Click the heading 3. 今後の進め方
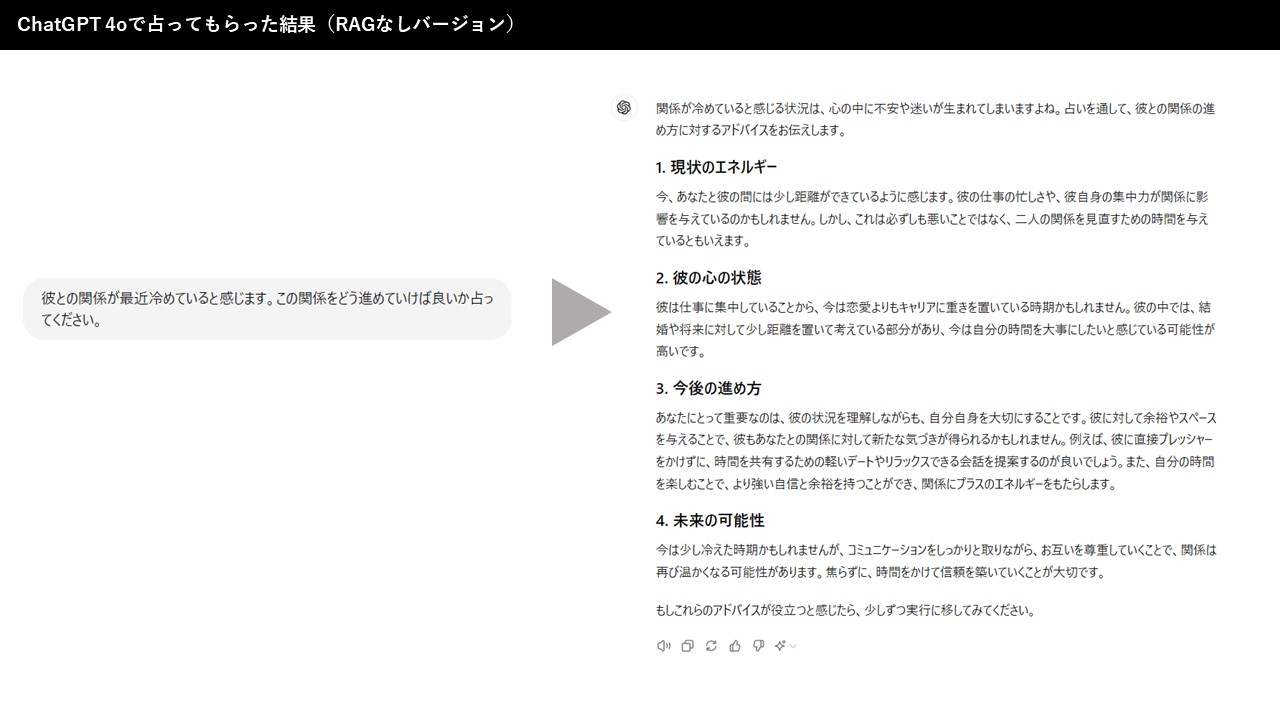Image resolution: width=1280 pixels, height=720 pixels. pos(709,388)
